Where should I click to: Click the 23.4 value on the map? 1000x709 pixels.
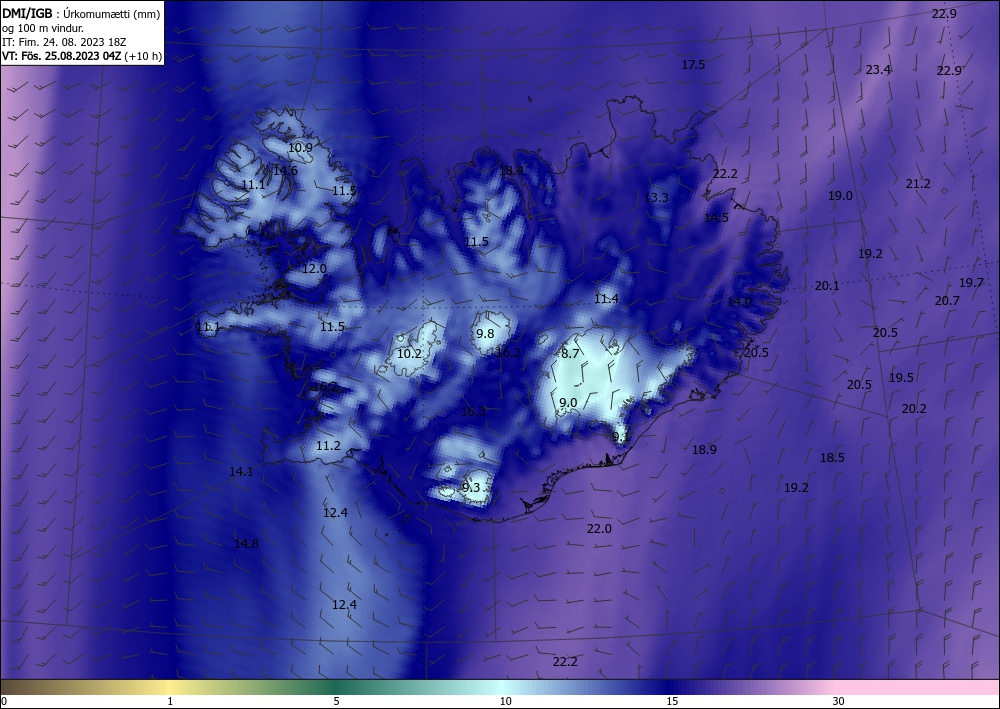pyautogui.click(x=878, y=69)
